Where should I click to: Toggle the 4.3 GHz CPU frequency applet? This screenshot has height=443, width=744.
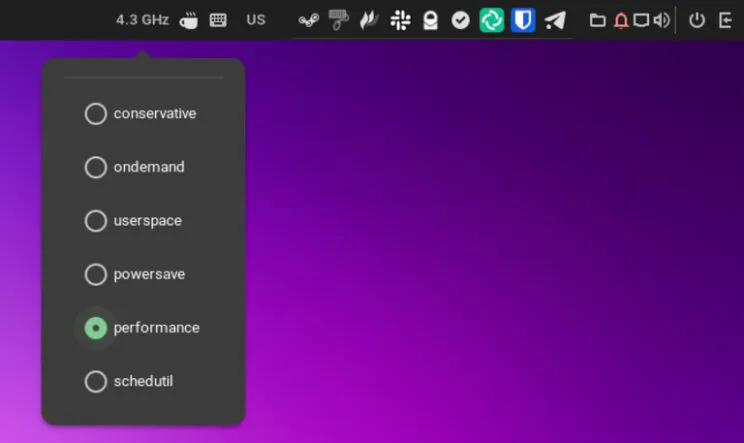[x=142, y=20]
